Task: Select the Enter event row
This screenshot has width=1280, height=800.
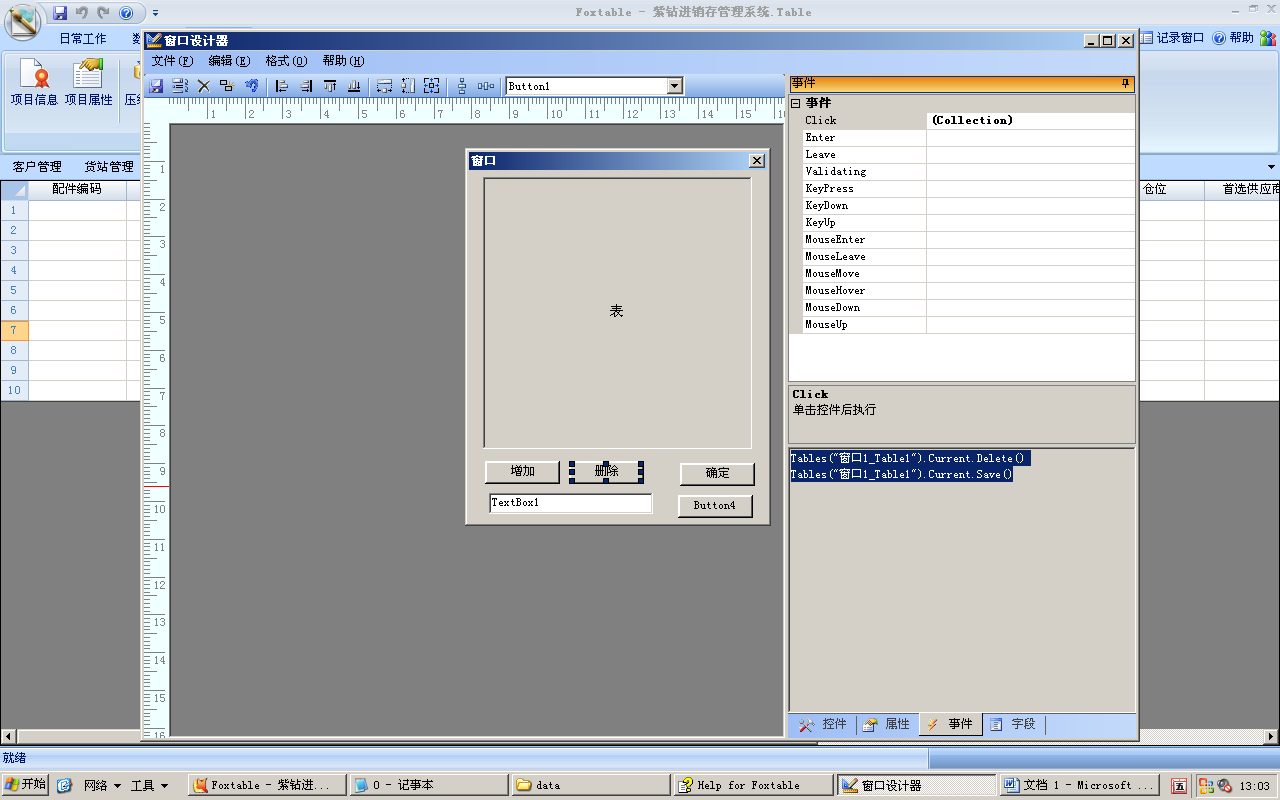Action: click(962, 137)
